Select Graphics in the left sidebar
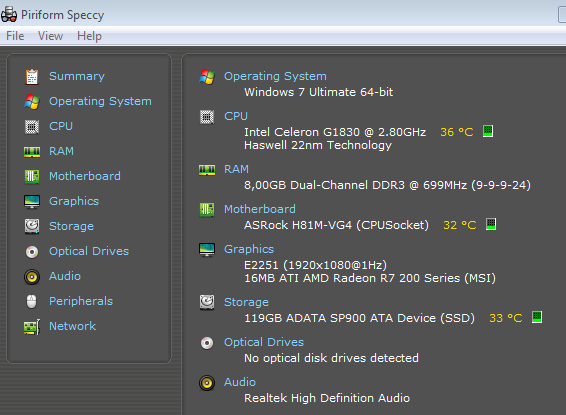566x415 pixels. tap(74, 201)
